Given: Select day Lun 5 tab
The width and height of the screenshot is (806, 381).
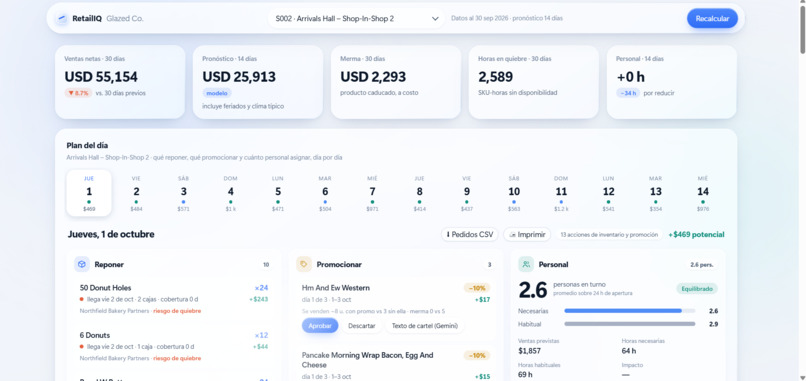Looking at the screenshot, I should (x=278, y=193).
